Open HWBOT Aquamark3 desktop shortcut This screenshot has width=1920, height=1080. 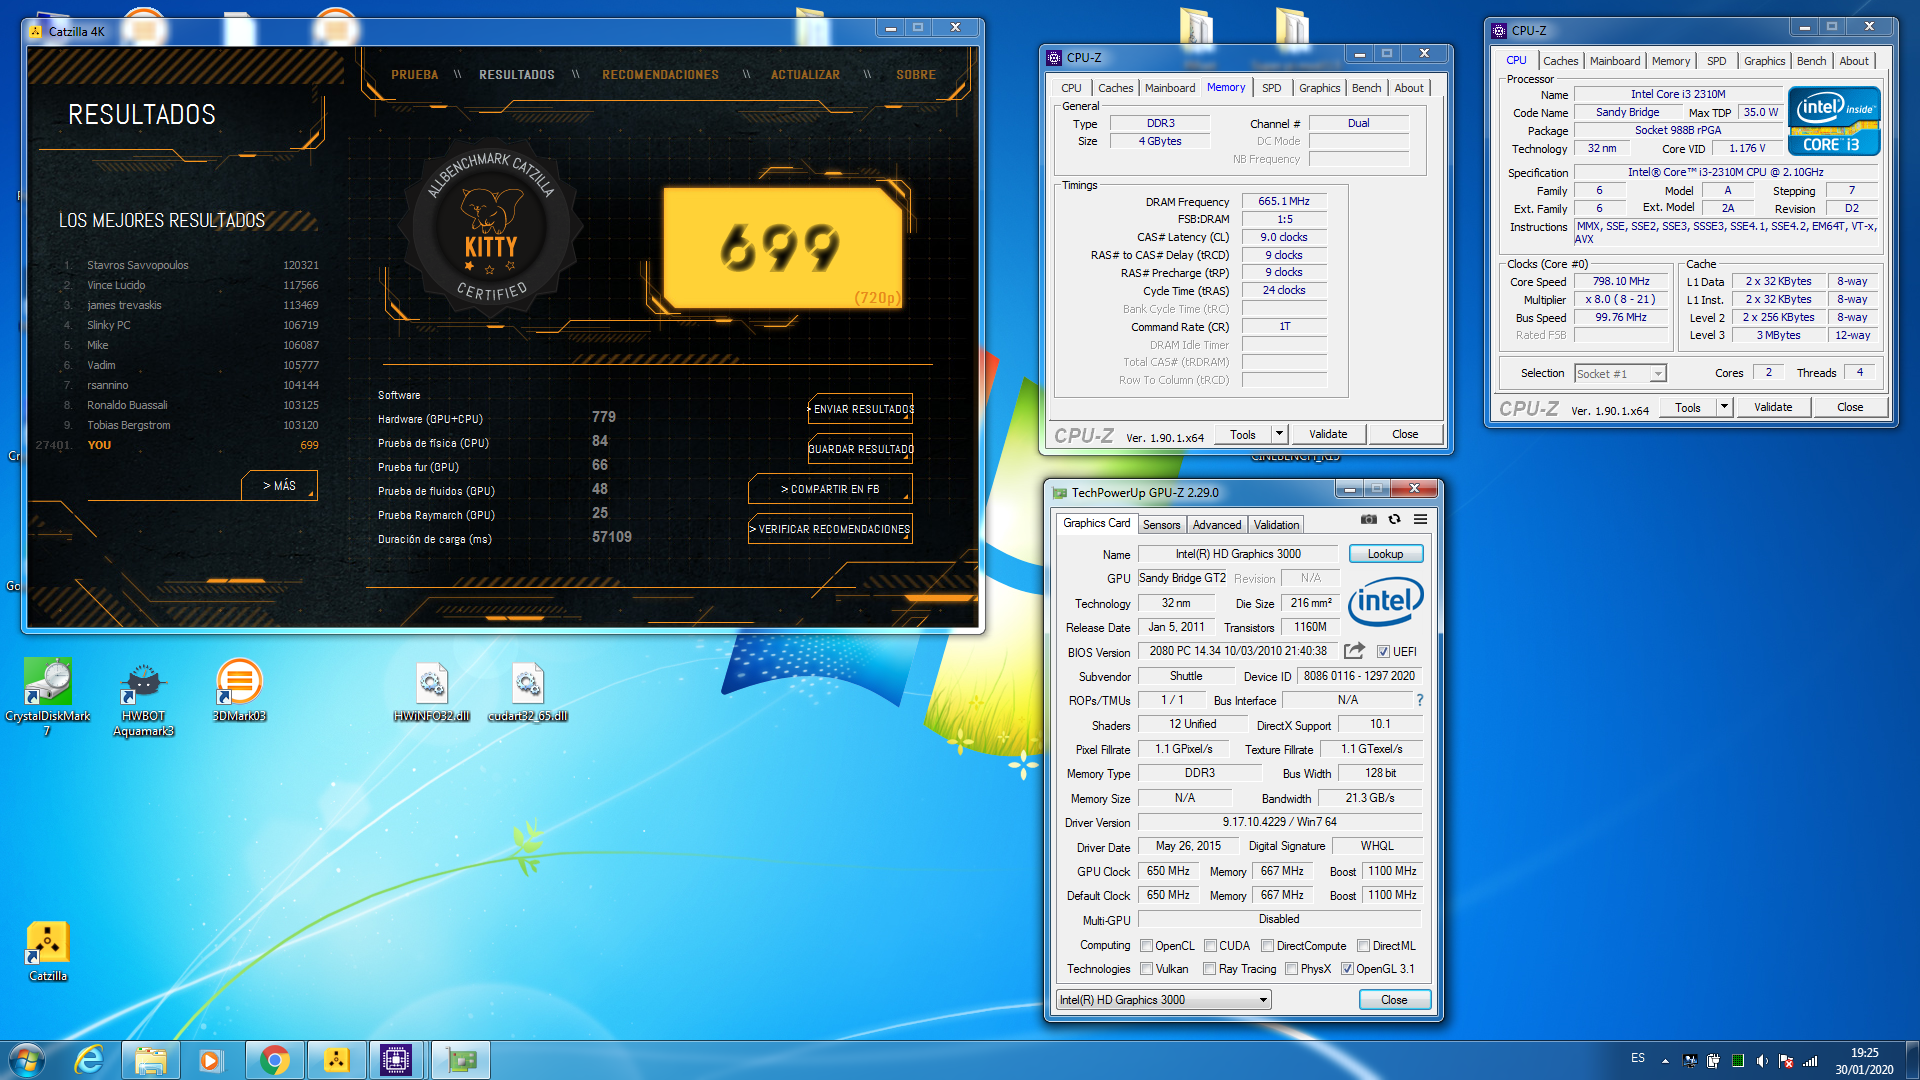click(x=143, y=698)
